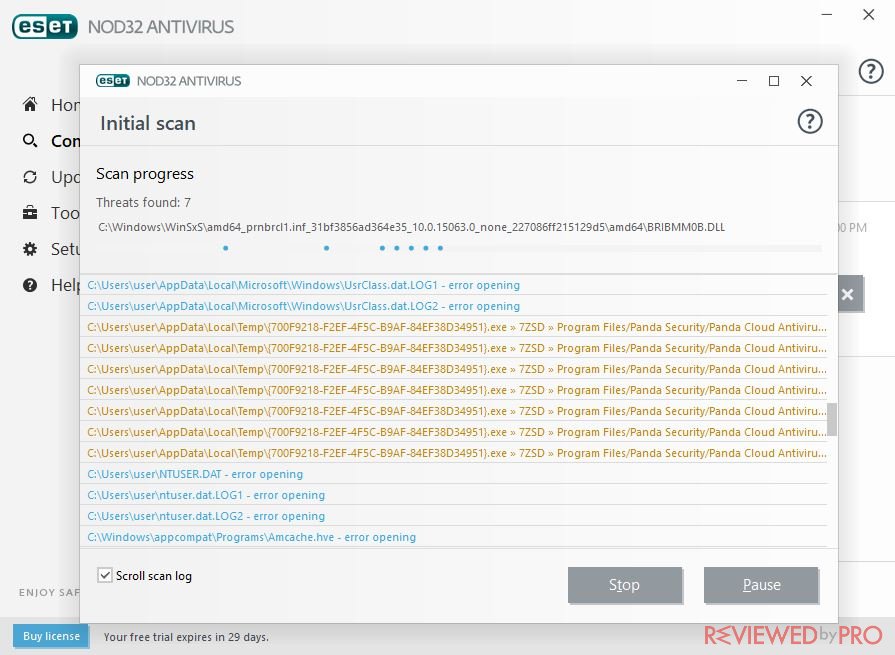
Task: Click the Initial scan heading
Action: (148, 123)
